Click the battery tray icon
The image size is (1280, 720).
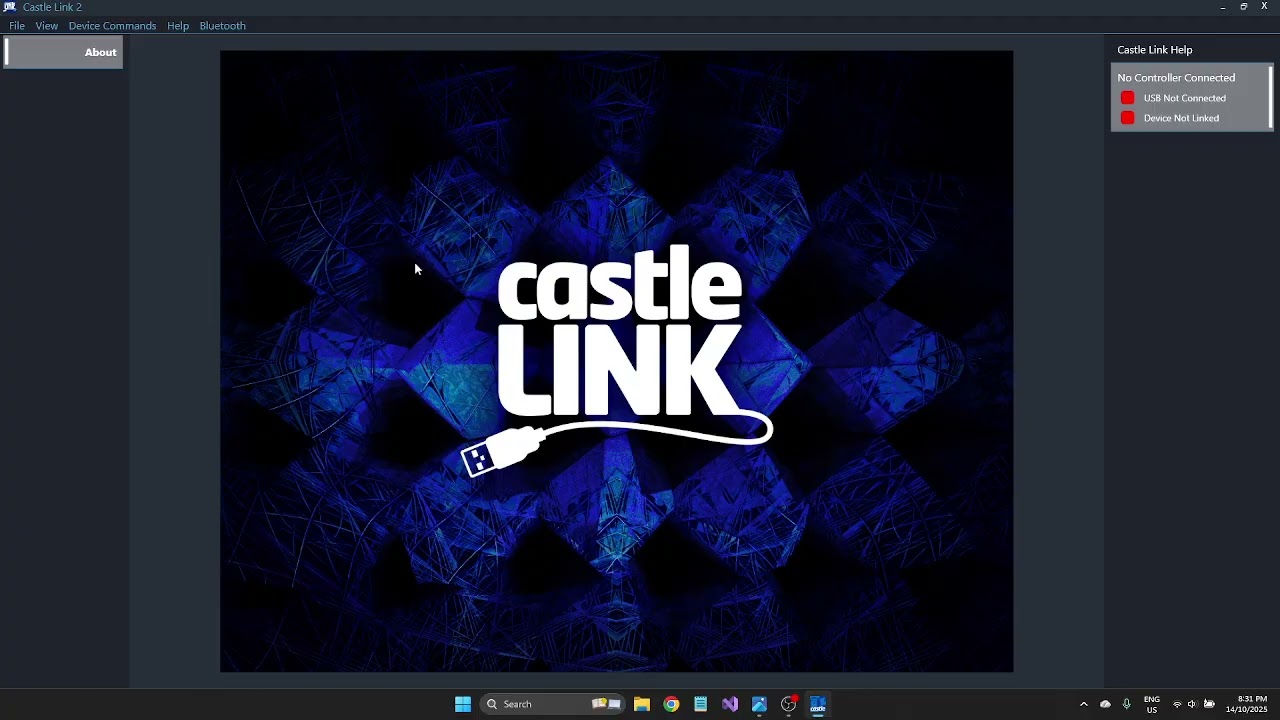pyautogui.click(x=1209, y=704)
